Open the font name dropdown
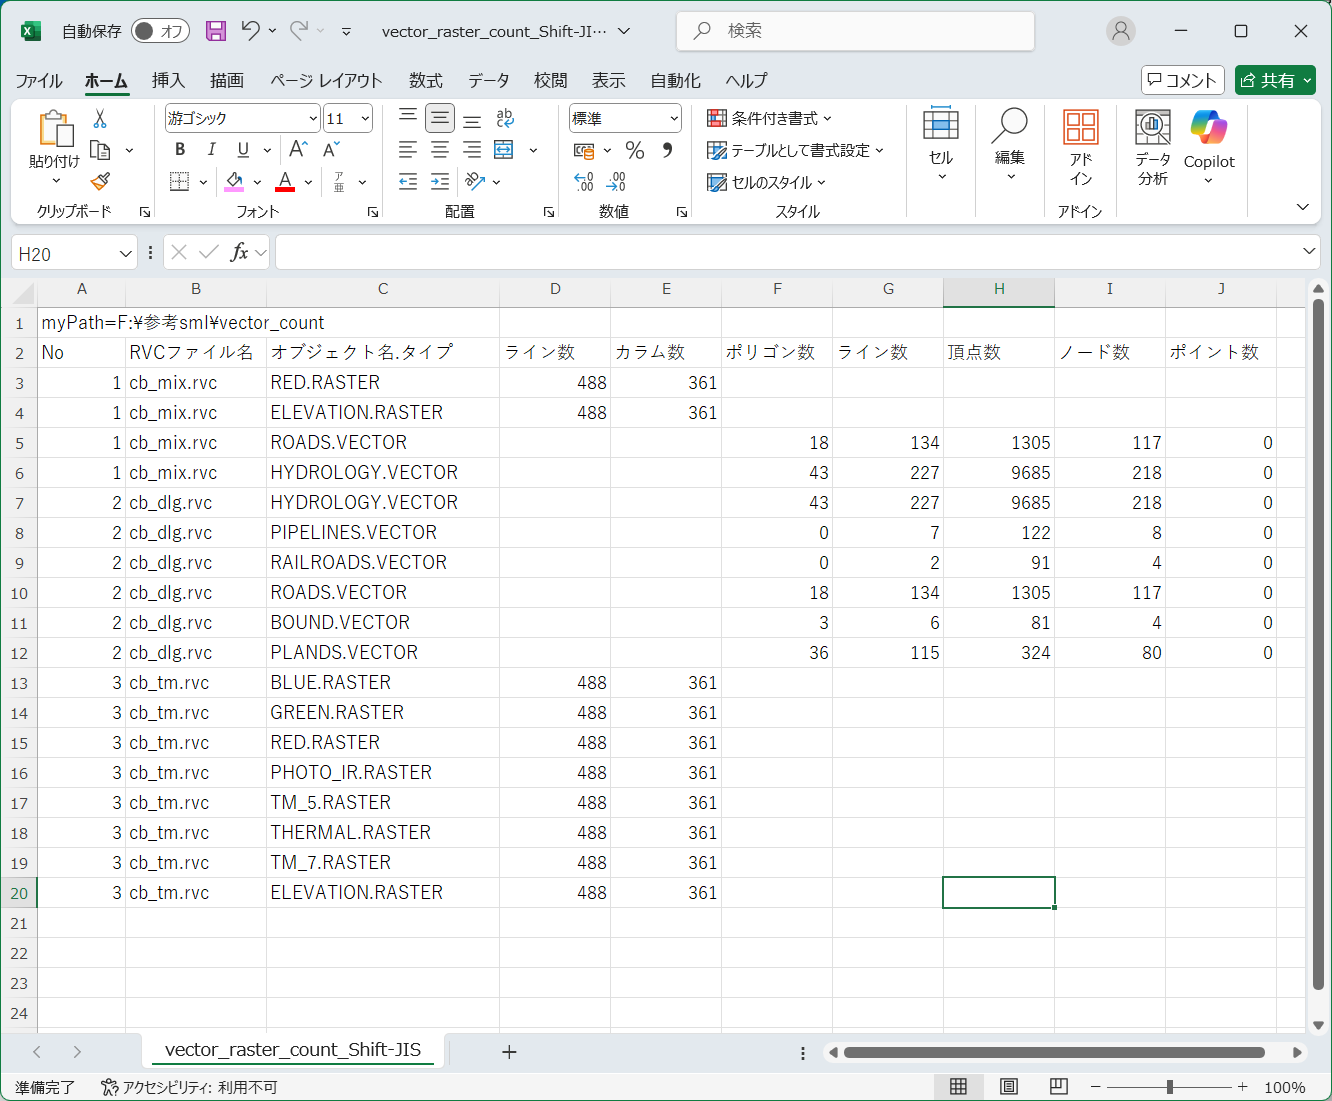The width and height of the screenshot is (1332, 1101). [x=313, y=119]
